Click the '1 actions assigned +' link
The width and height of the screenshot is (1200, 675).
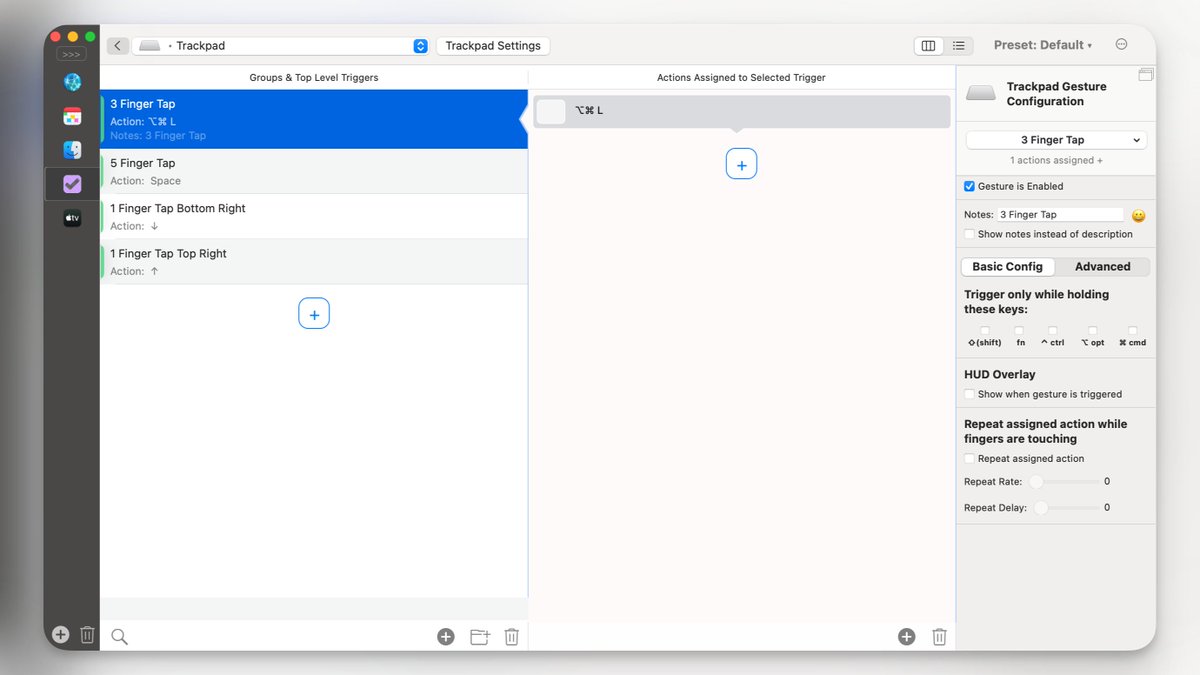coord(1056,160)
